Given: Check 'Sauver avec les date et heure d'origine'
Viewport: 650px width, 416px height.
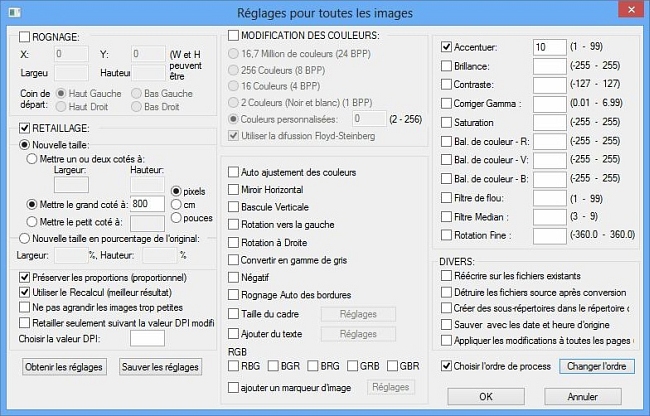Looking at the screenshot, I should (x=446, y=324).
